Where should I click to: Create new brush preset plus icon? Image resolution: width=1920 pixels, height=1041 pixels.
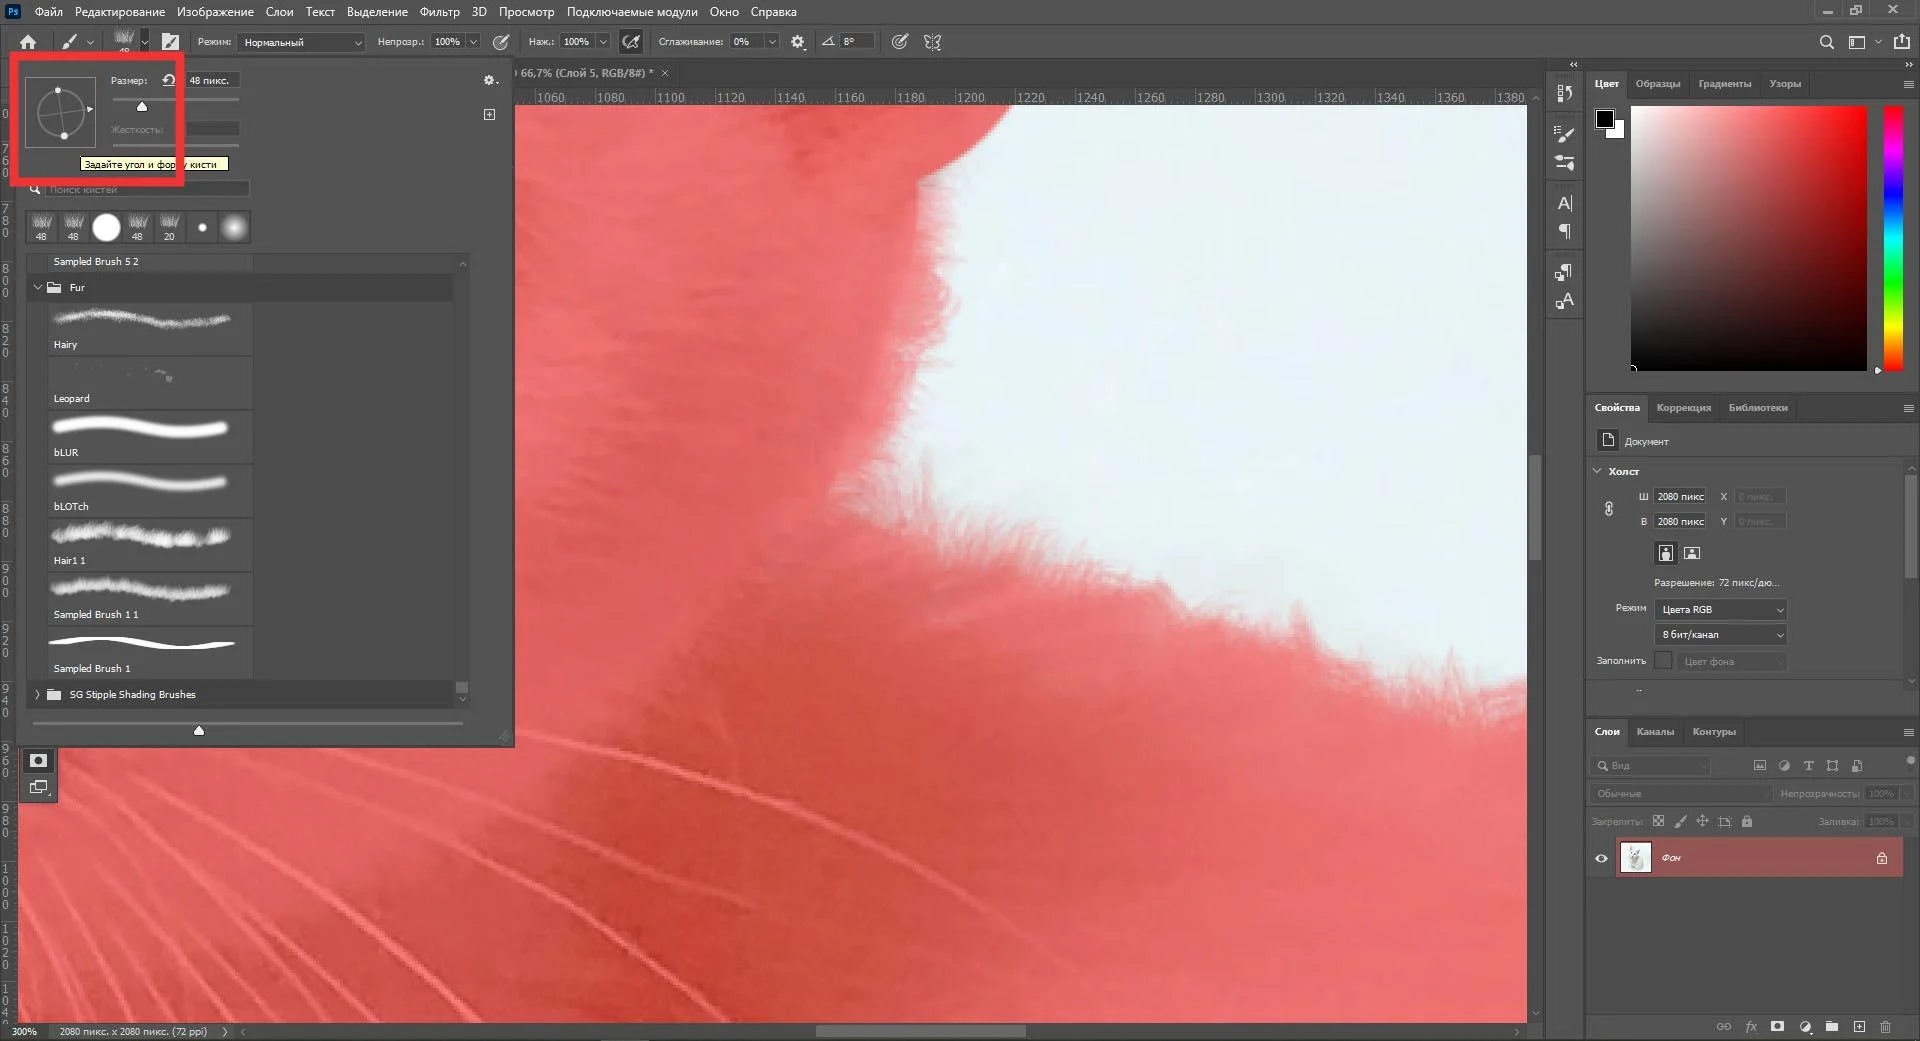click(x=489, y=114)
